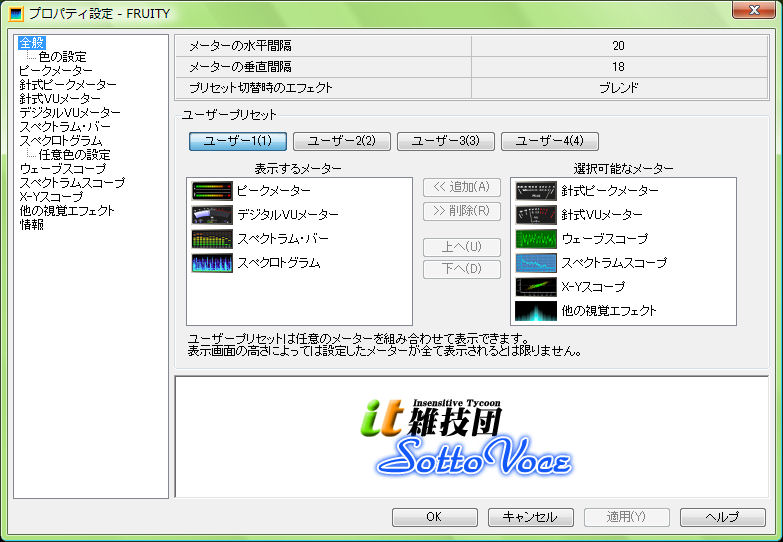This screenshot has height=542, width=783.
Task: Switch to ユーザー3(3) preset
Action: point(446,141)
